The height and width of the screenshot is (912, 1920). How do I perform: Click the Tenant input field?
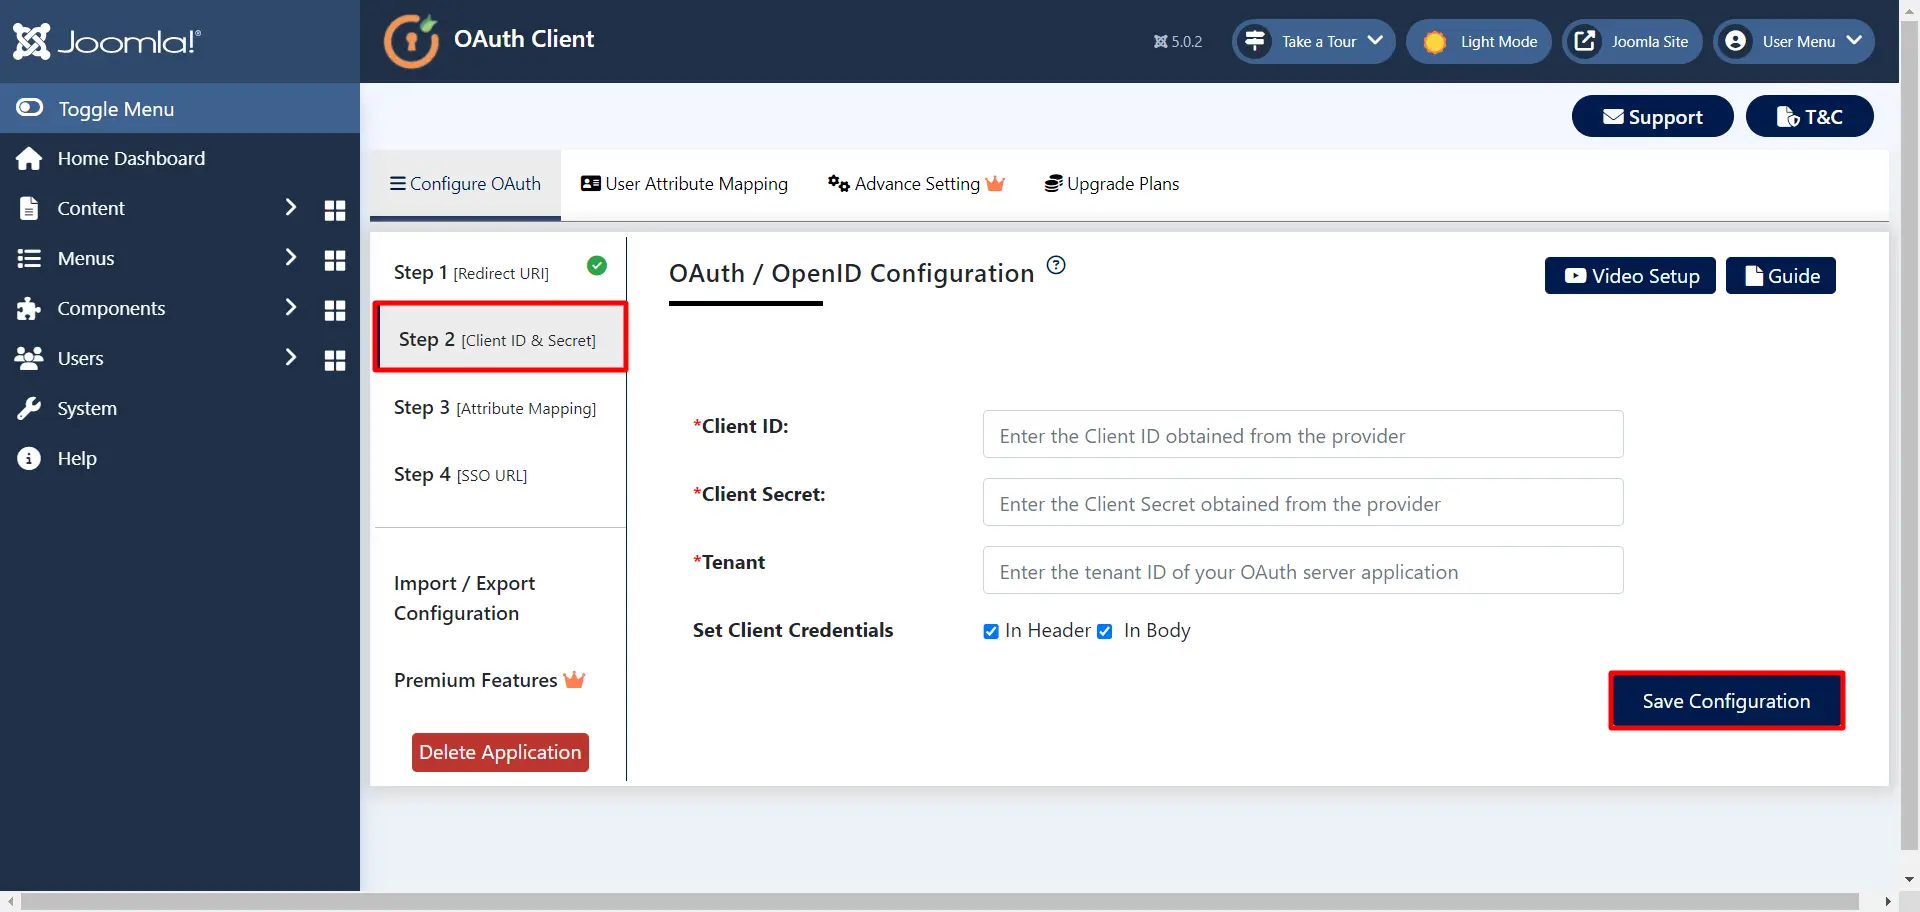(x=1303, y=570)
